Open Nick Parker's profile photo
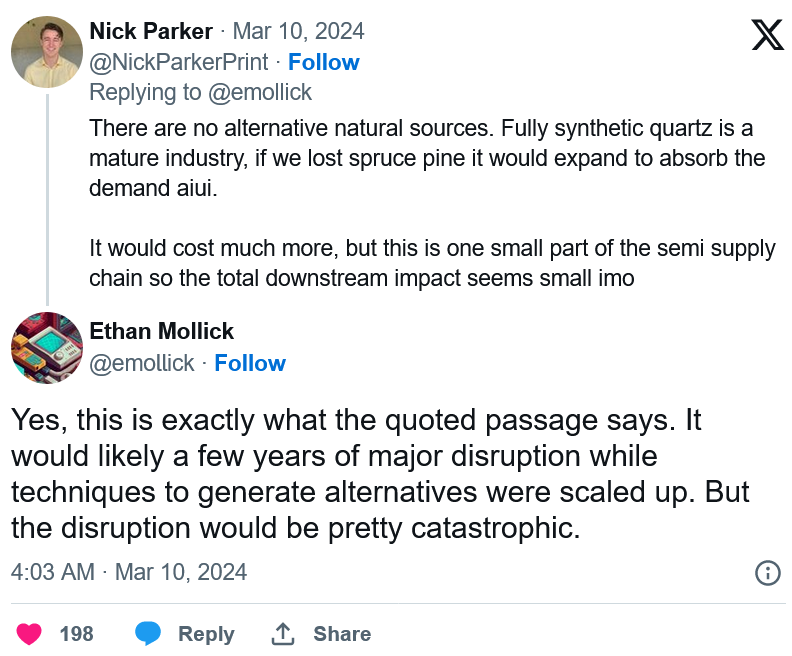Image resolution: width=792 pixels, height=656 pixels. (47, 52)
